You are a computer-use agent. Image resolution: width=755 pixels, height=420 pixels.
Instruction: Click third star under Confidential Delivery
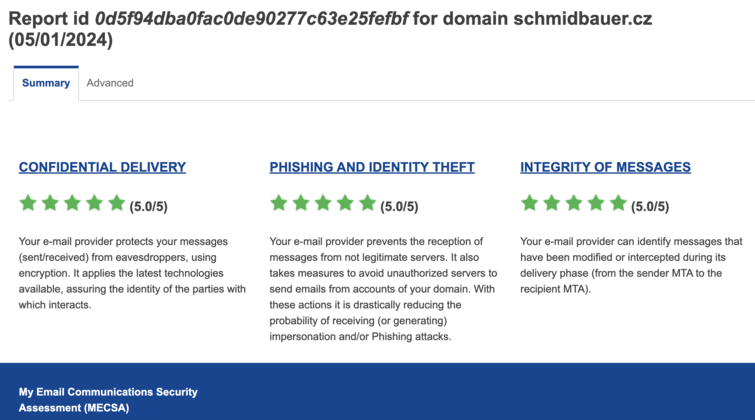pyautogui.click(x=72, y=203)
